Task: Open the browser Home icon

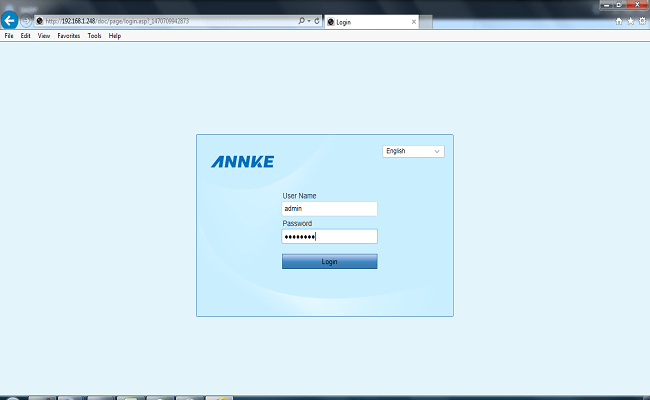Action: pos(619,20)
